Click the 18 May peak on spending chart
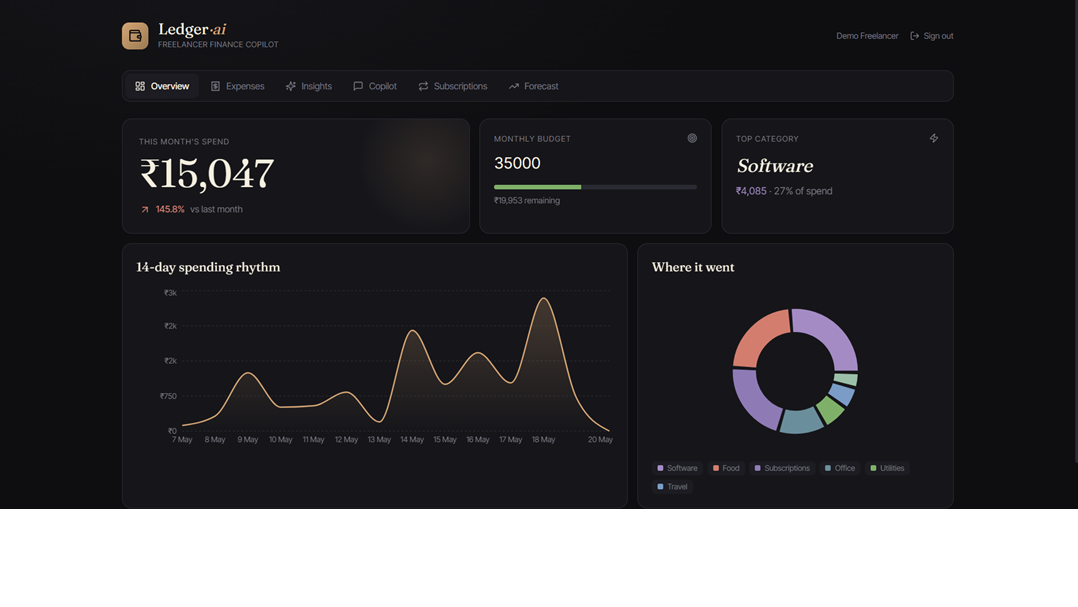Image resolution: width=1078 pixels, height=607 pixels. [x=544, y=298]
